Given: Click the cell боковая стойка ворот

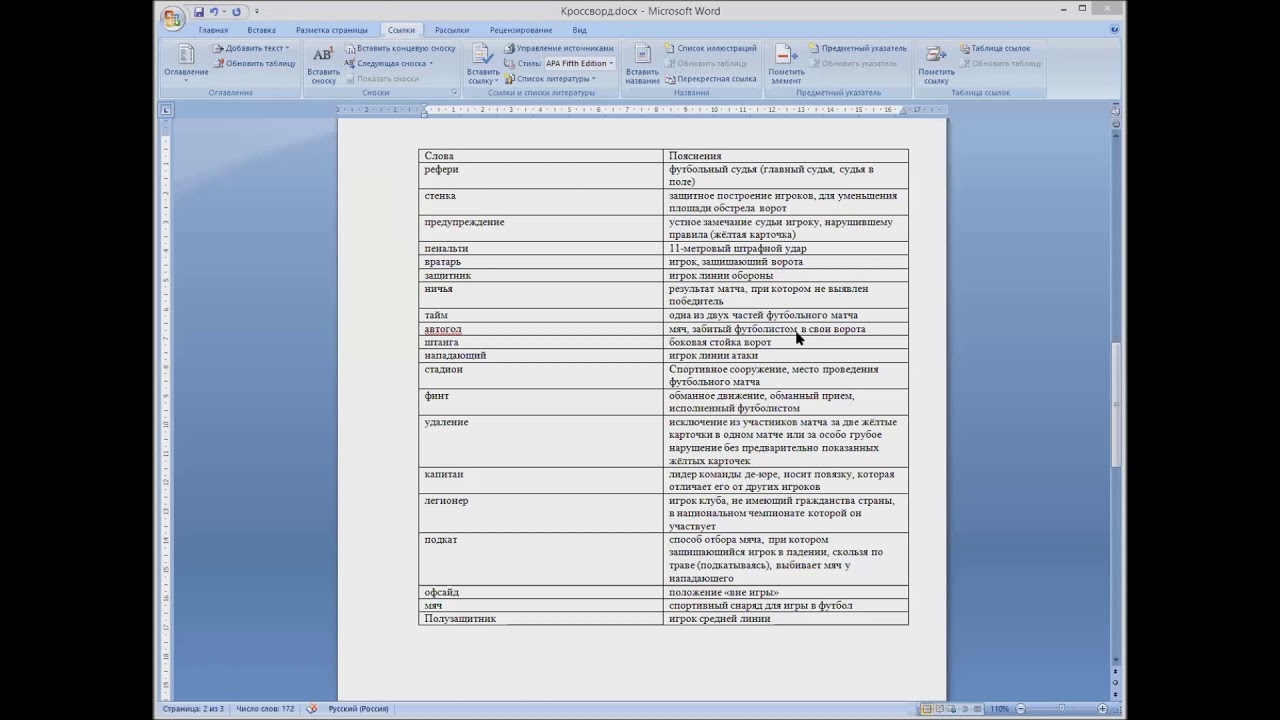Looking at the screenshot, I should [x=786, y=342].
